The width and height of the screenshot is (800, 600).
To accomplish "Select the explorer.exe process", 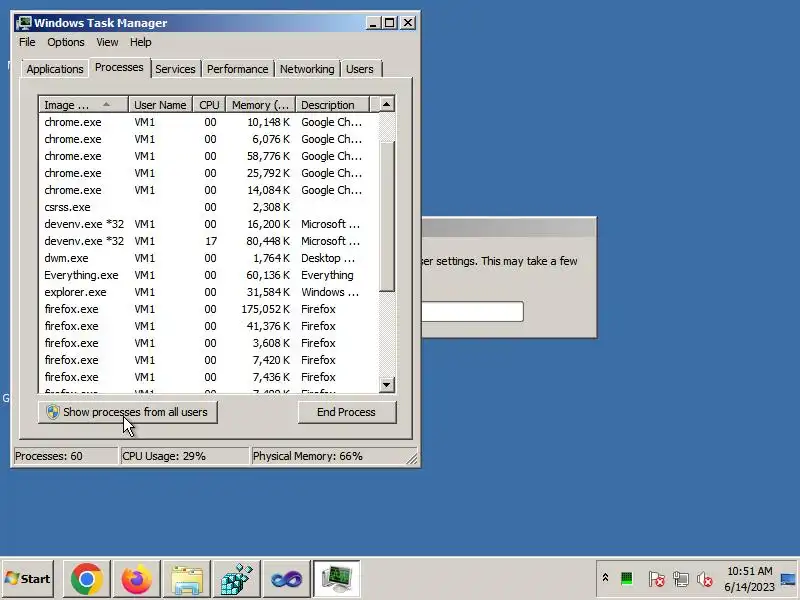I will tap(209, 292).
